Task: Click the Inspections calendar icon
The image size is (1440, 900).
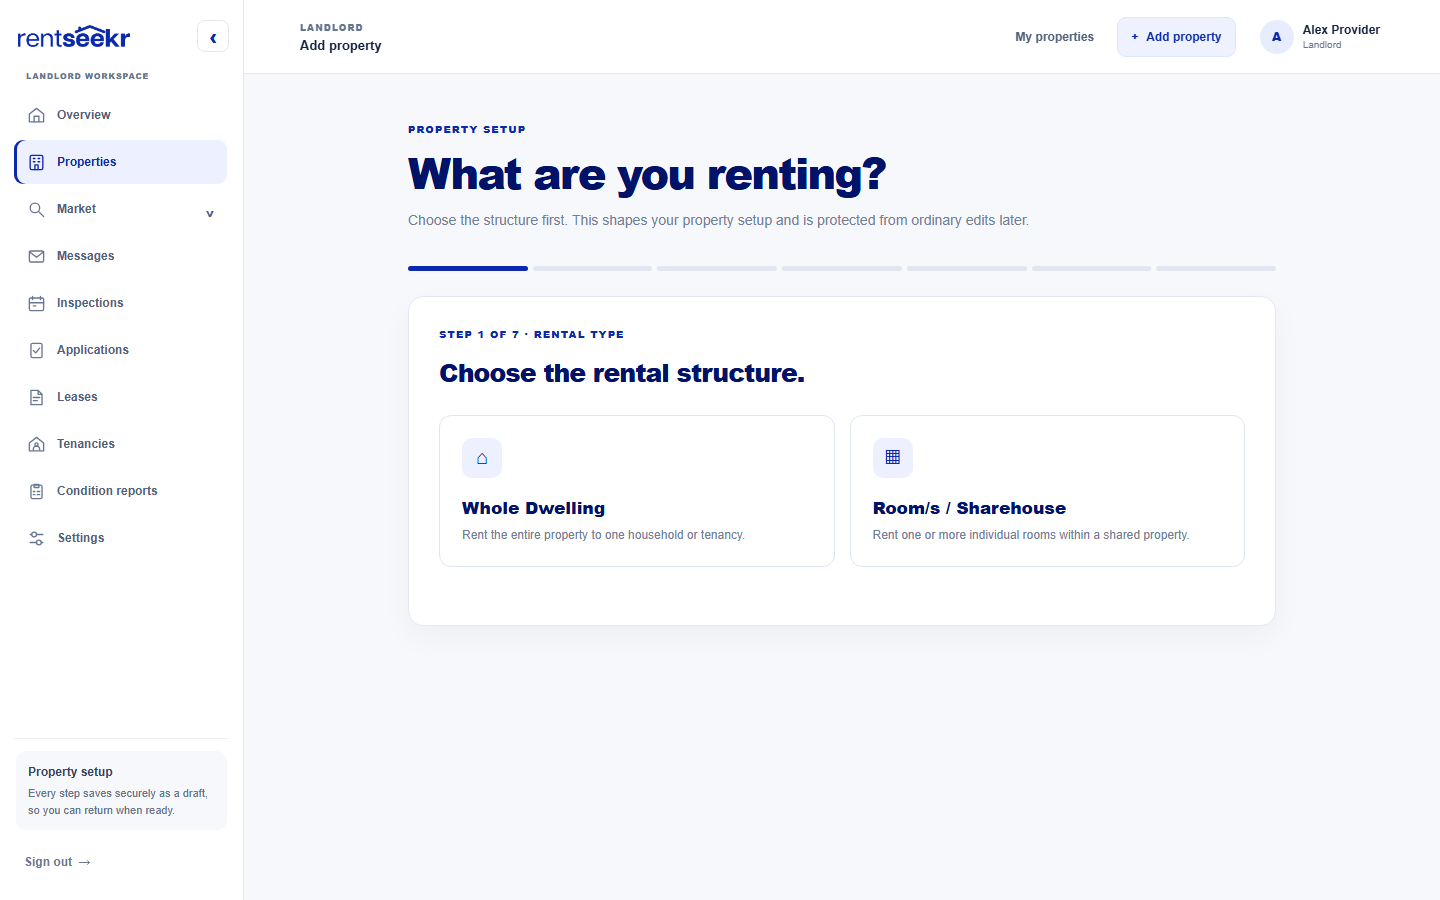Action: coord(37,303)
